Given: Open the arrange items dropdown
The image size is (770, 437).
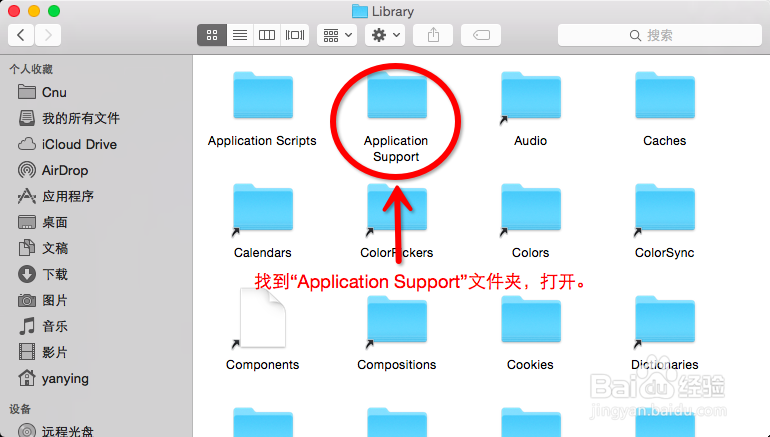Looking at the screenshot, I should point(337,35).
